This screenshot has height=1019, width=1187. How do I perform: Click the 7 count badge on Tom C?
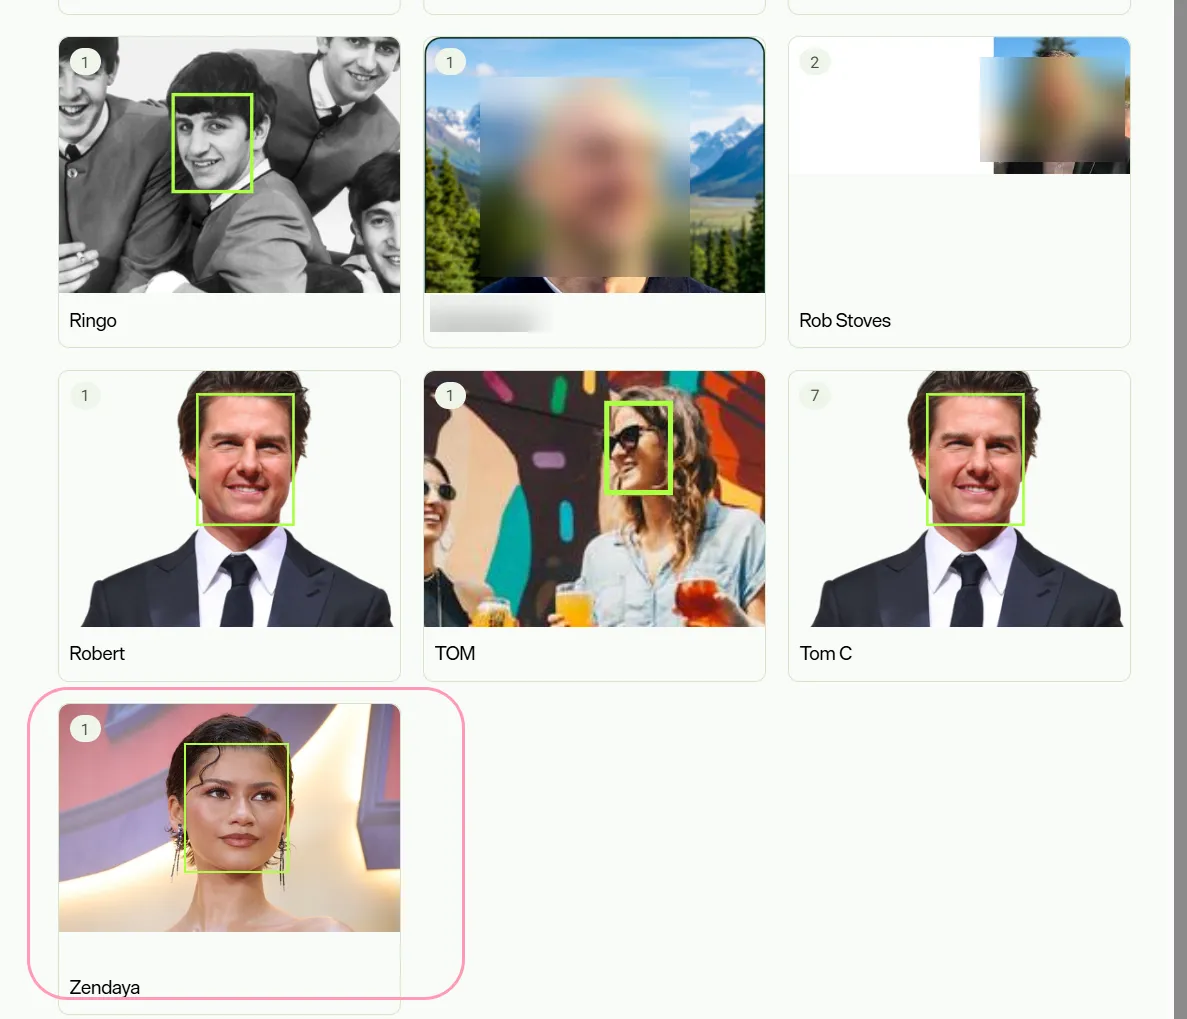(x=815, y=395)
